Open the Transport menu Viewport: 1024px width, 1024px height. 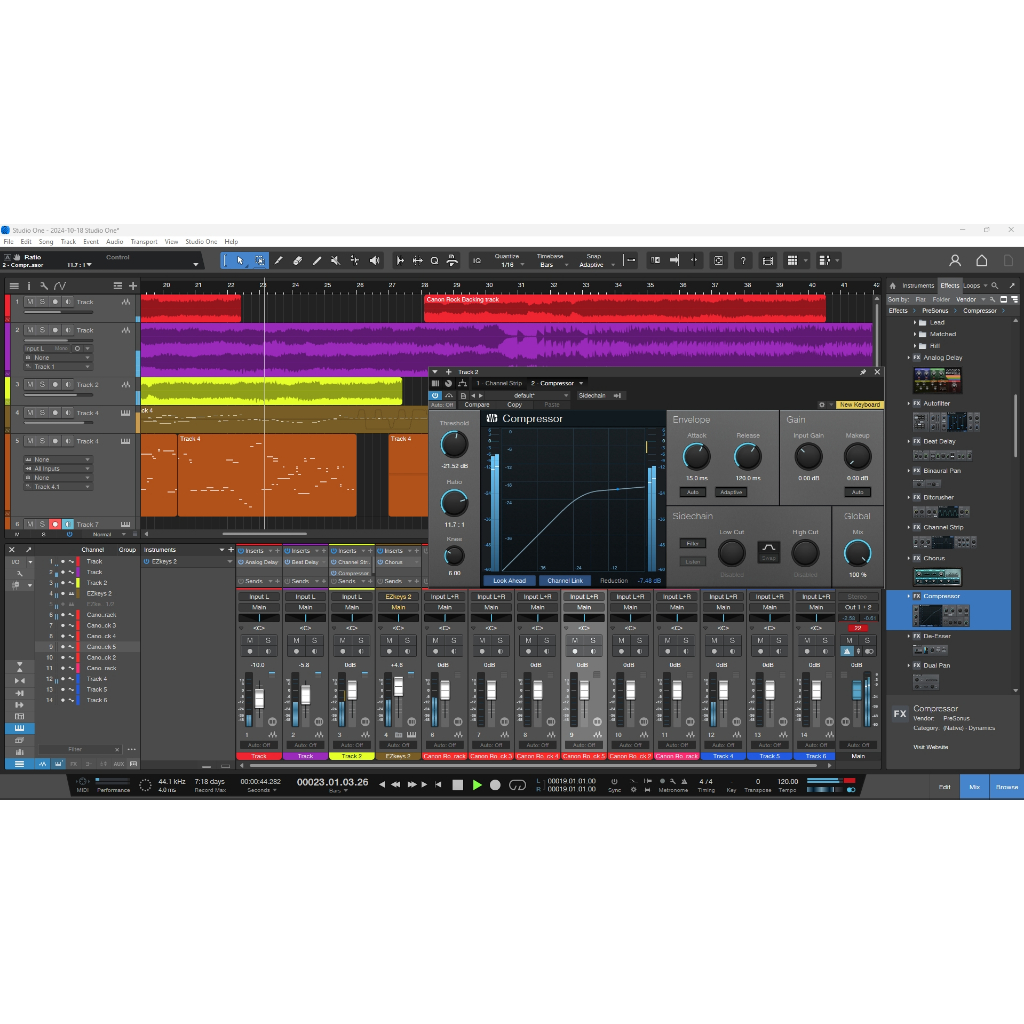(x=143, y=241)
